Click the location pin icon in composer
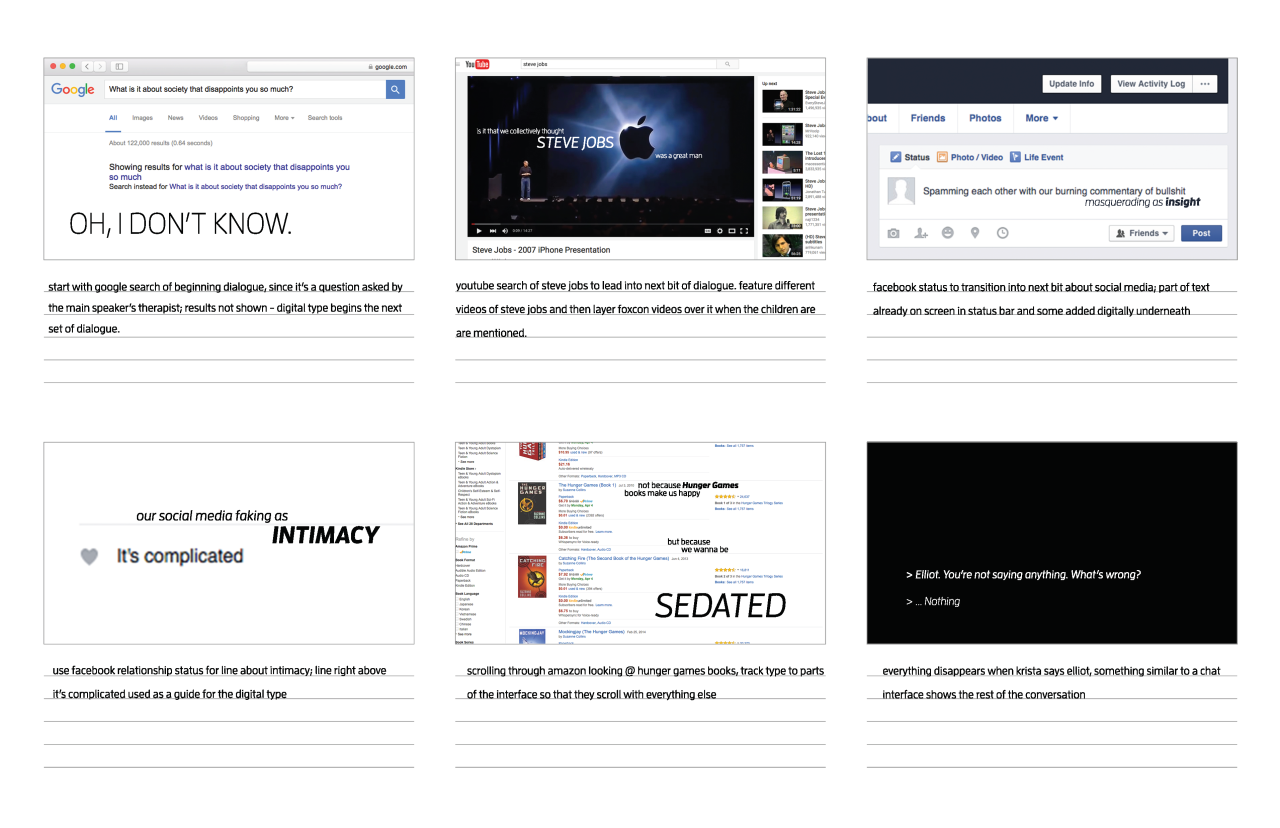The image size is (1280, 828). pos(975,233)
